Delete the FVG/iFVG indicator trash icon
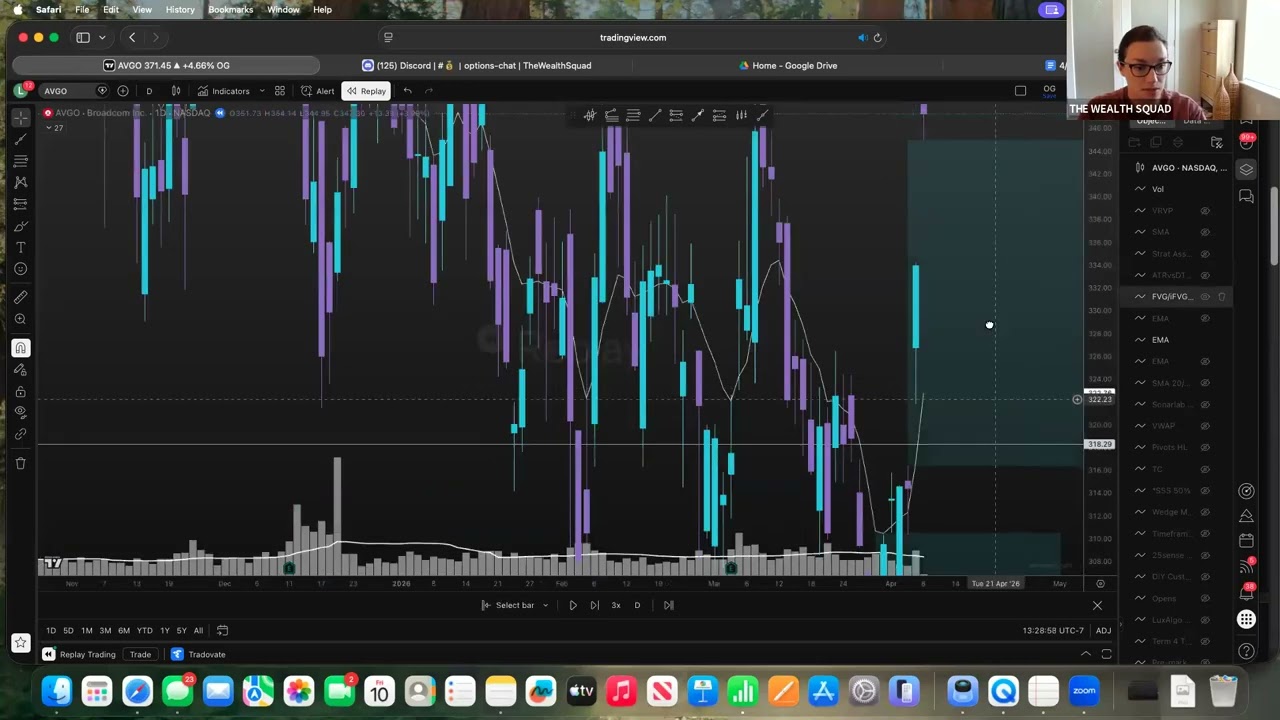 click(1221, 297)
